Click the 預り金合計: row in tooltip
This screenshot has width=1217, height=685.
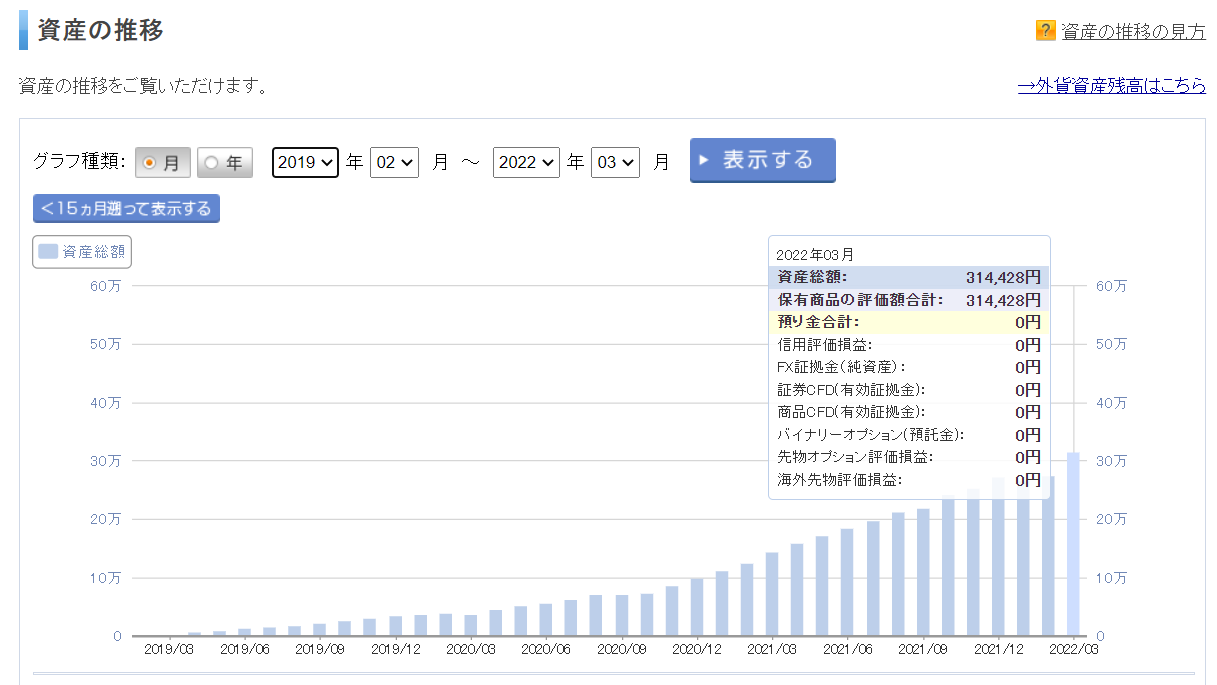coord(909,322)
